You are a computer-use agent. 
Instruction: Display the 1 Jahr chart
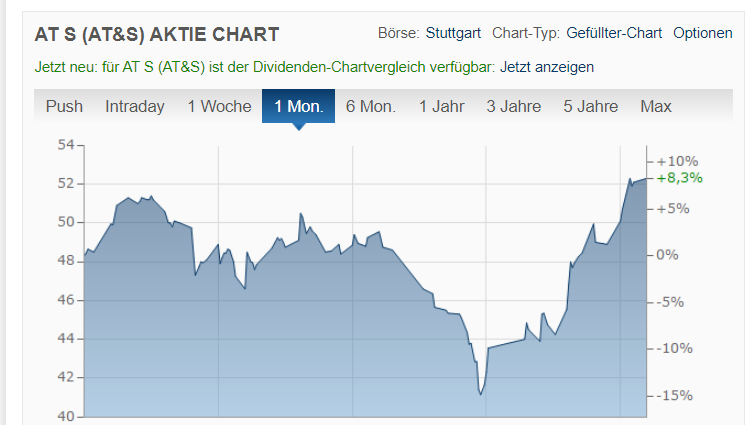(442, 106)
